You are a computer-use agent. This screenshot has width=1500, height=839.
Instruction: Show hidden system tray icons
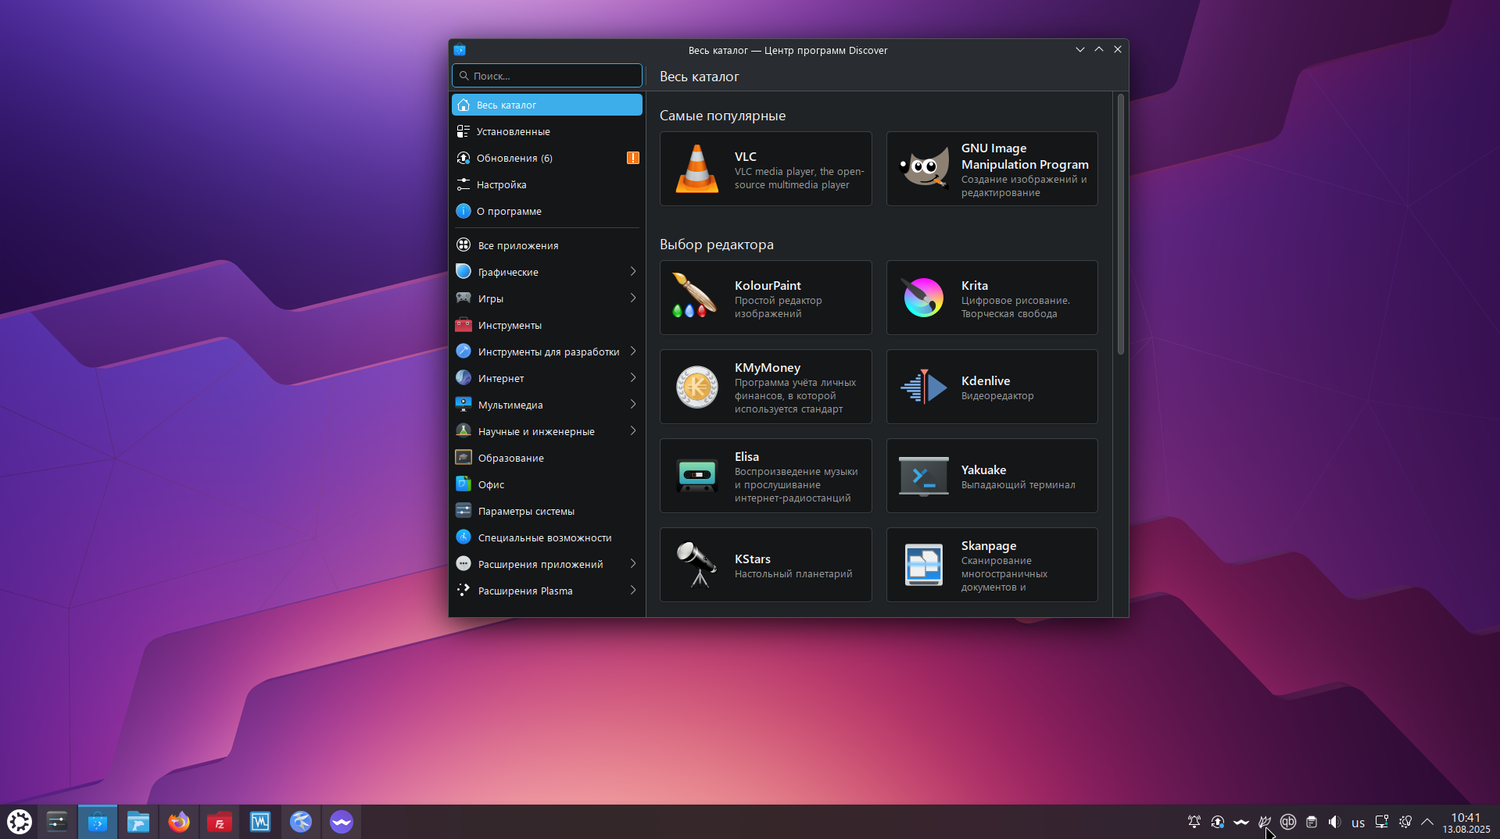1427,822
